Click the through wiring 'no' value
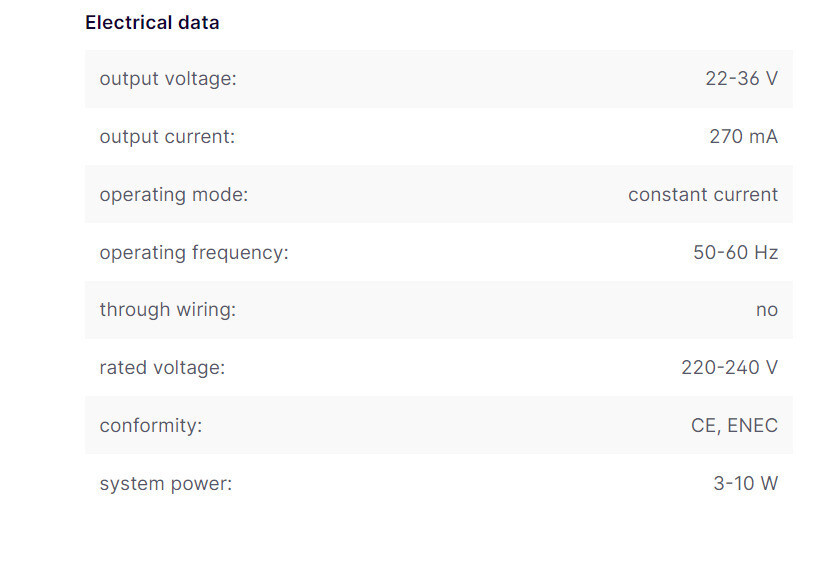This screenshot has width=837, height=563. pyautogui.click(x=767, y=311)
